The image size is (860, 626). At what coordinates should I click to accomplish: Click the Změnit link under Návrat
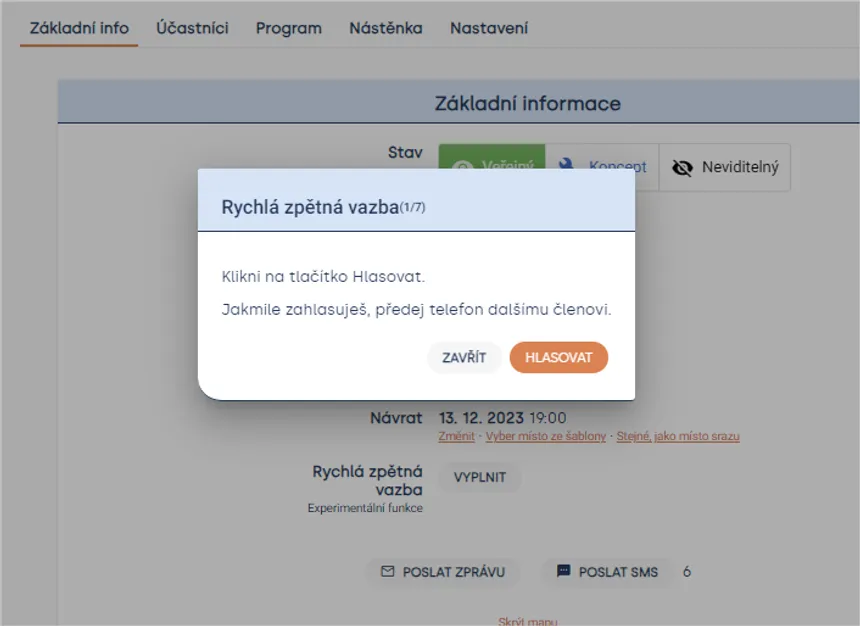(x=456, y=436)
